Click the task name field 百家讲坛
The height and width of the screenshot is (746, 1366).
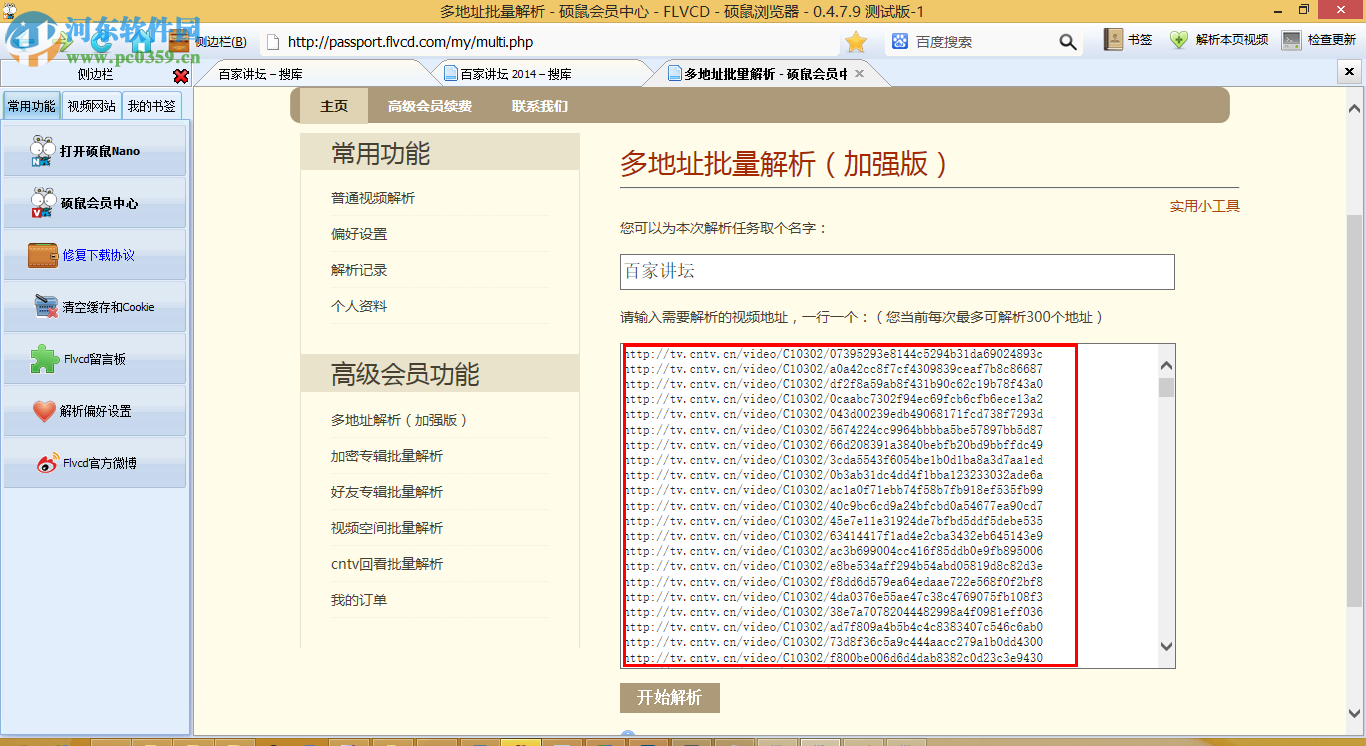coord(897,272)
